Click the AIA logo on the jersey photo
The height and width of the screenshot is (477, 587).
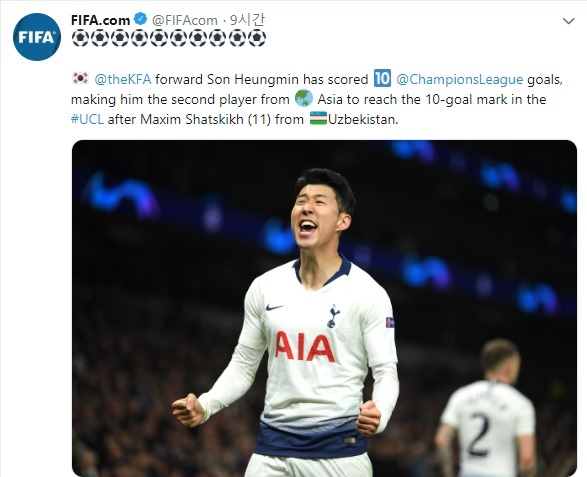click(x=305, y=347)
